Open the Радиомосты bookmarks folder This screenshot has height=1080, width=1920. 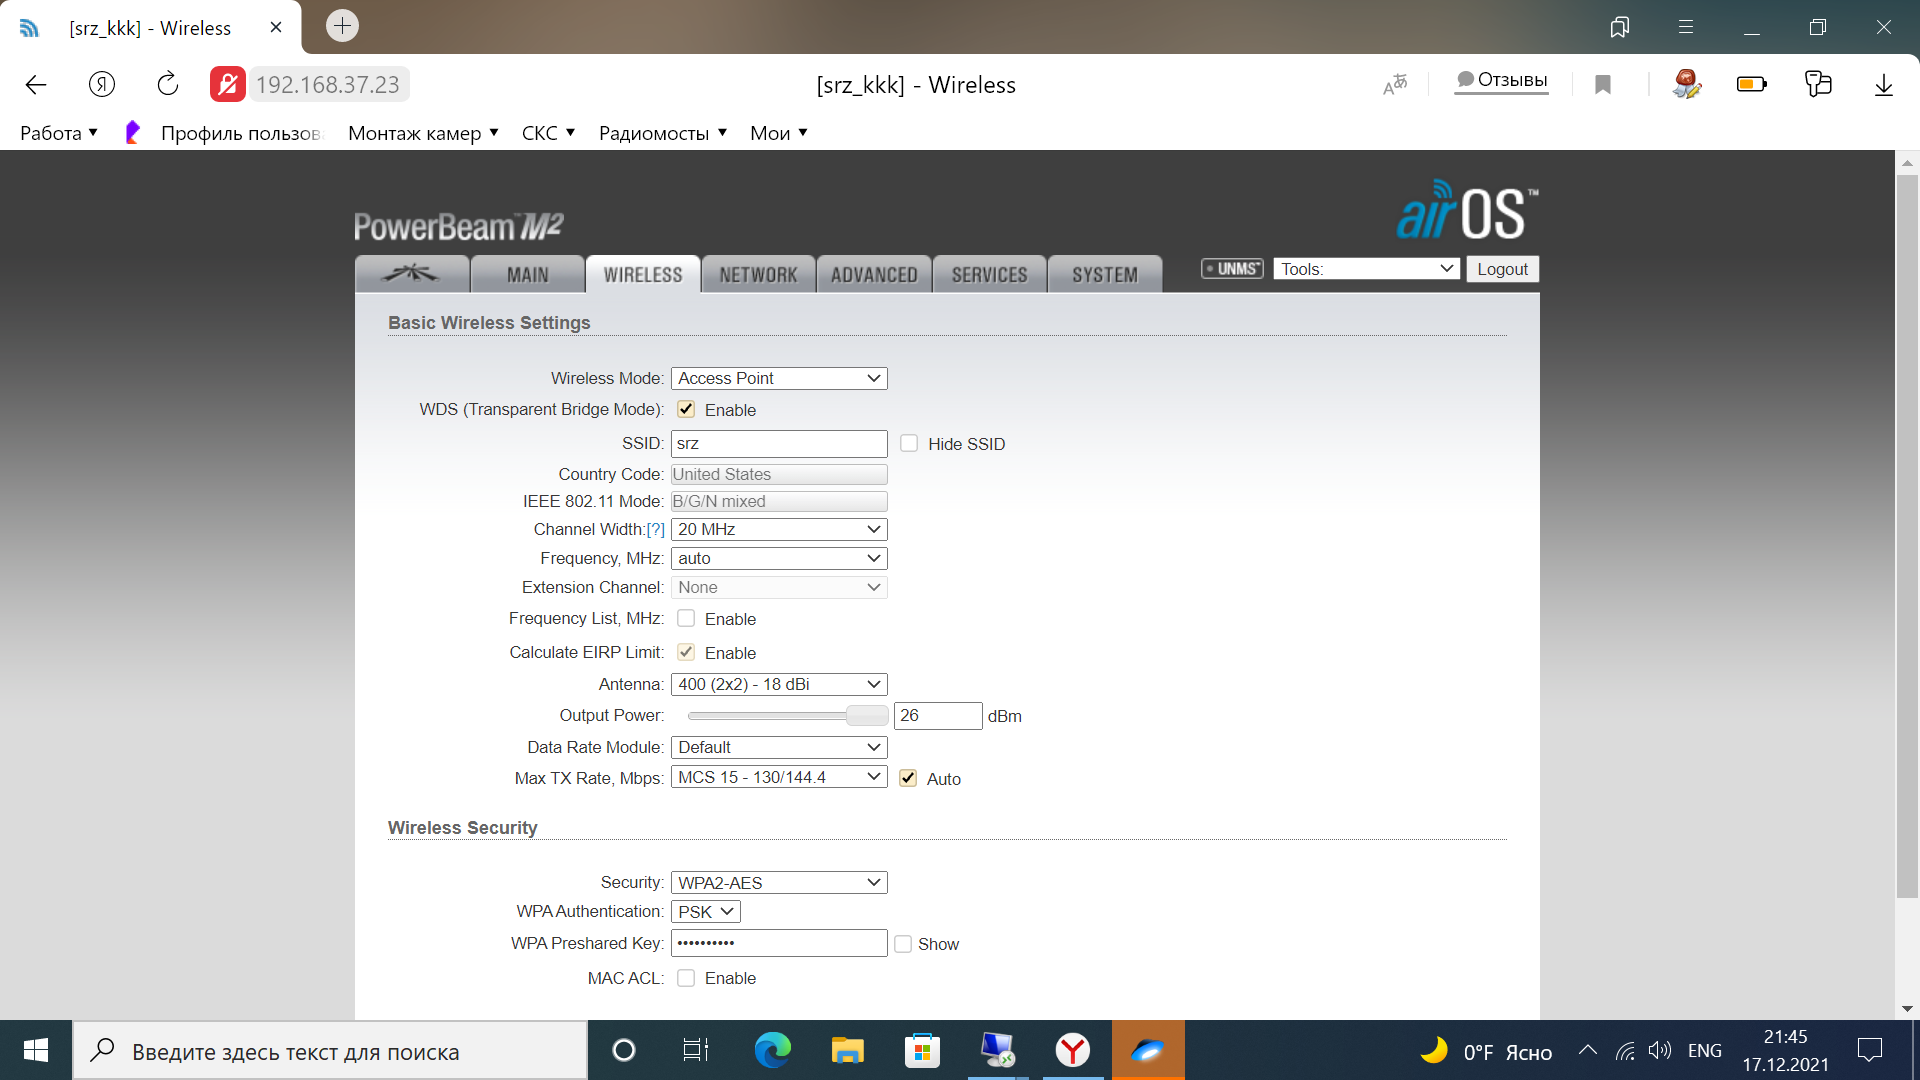click(663, 133)
